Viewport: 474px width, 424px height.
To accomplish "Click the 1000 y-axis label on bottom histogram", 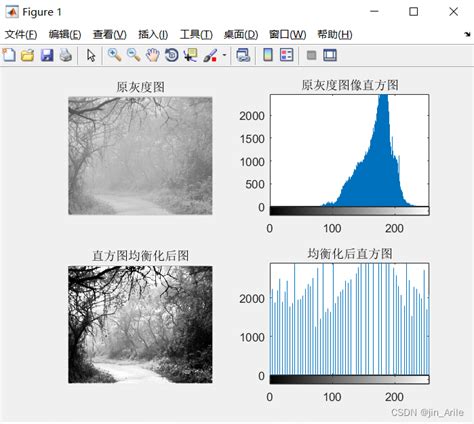I will 252,337.
